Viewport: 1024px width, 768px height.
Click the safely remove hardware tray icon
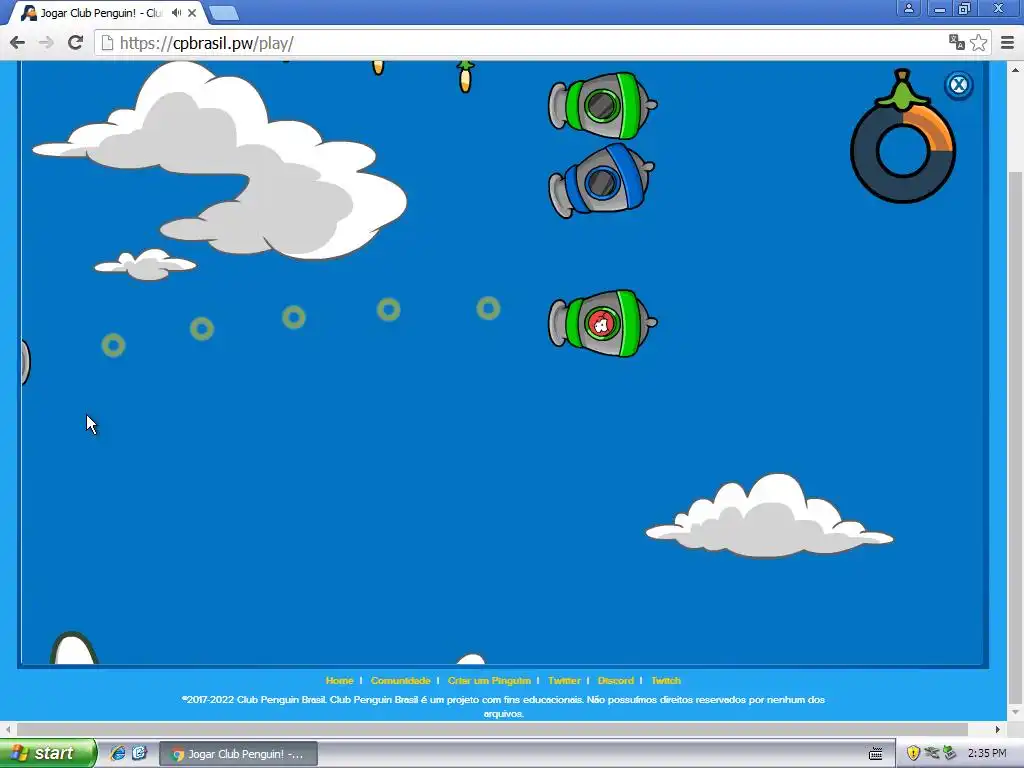(950, 753)
